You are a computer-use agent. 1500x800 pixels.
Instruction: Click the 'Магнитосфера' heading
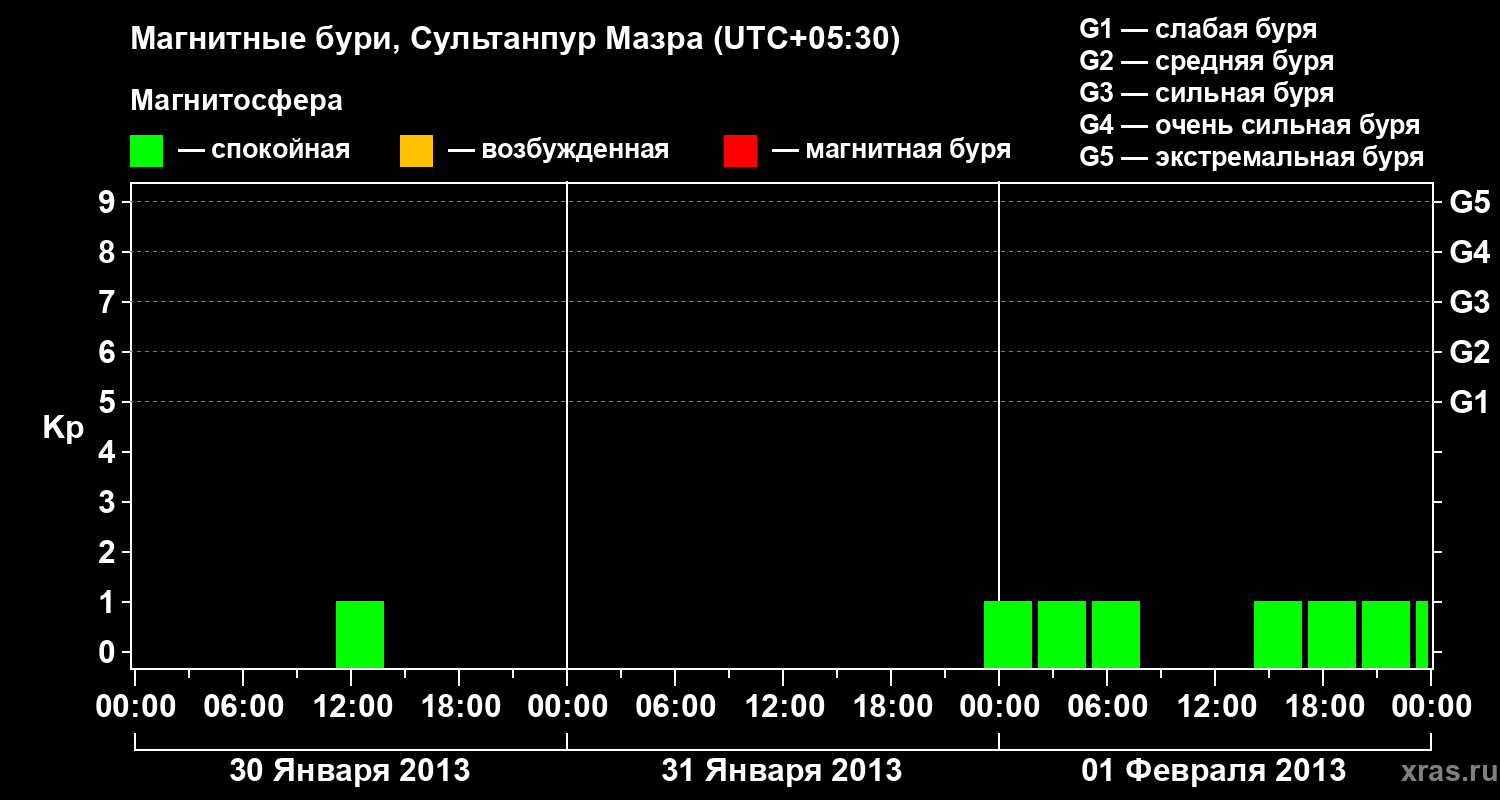(x=237, y=101)
